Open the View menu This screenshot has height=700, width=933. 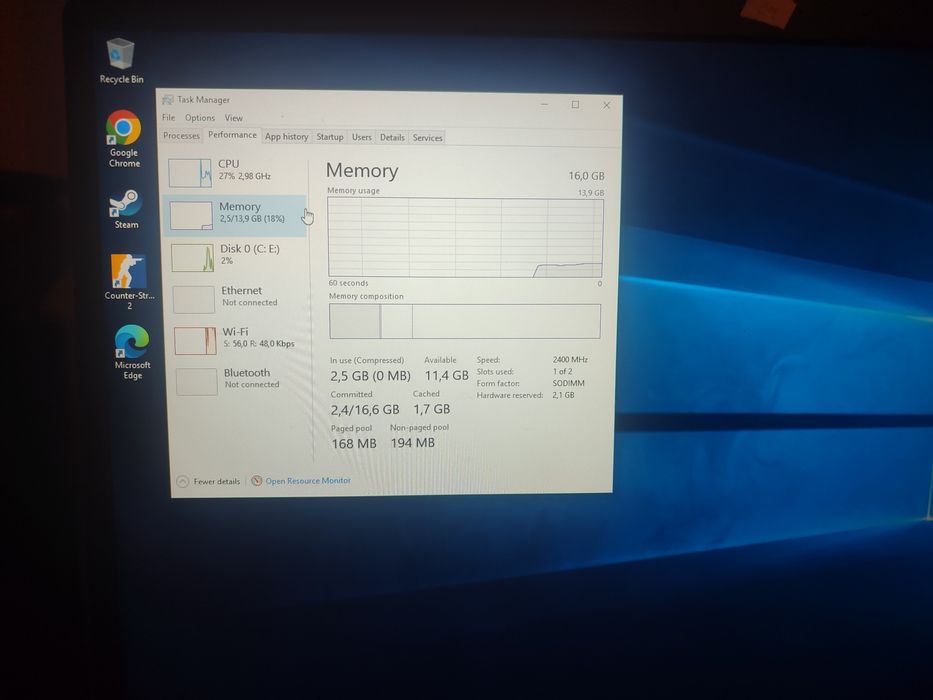234,118
